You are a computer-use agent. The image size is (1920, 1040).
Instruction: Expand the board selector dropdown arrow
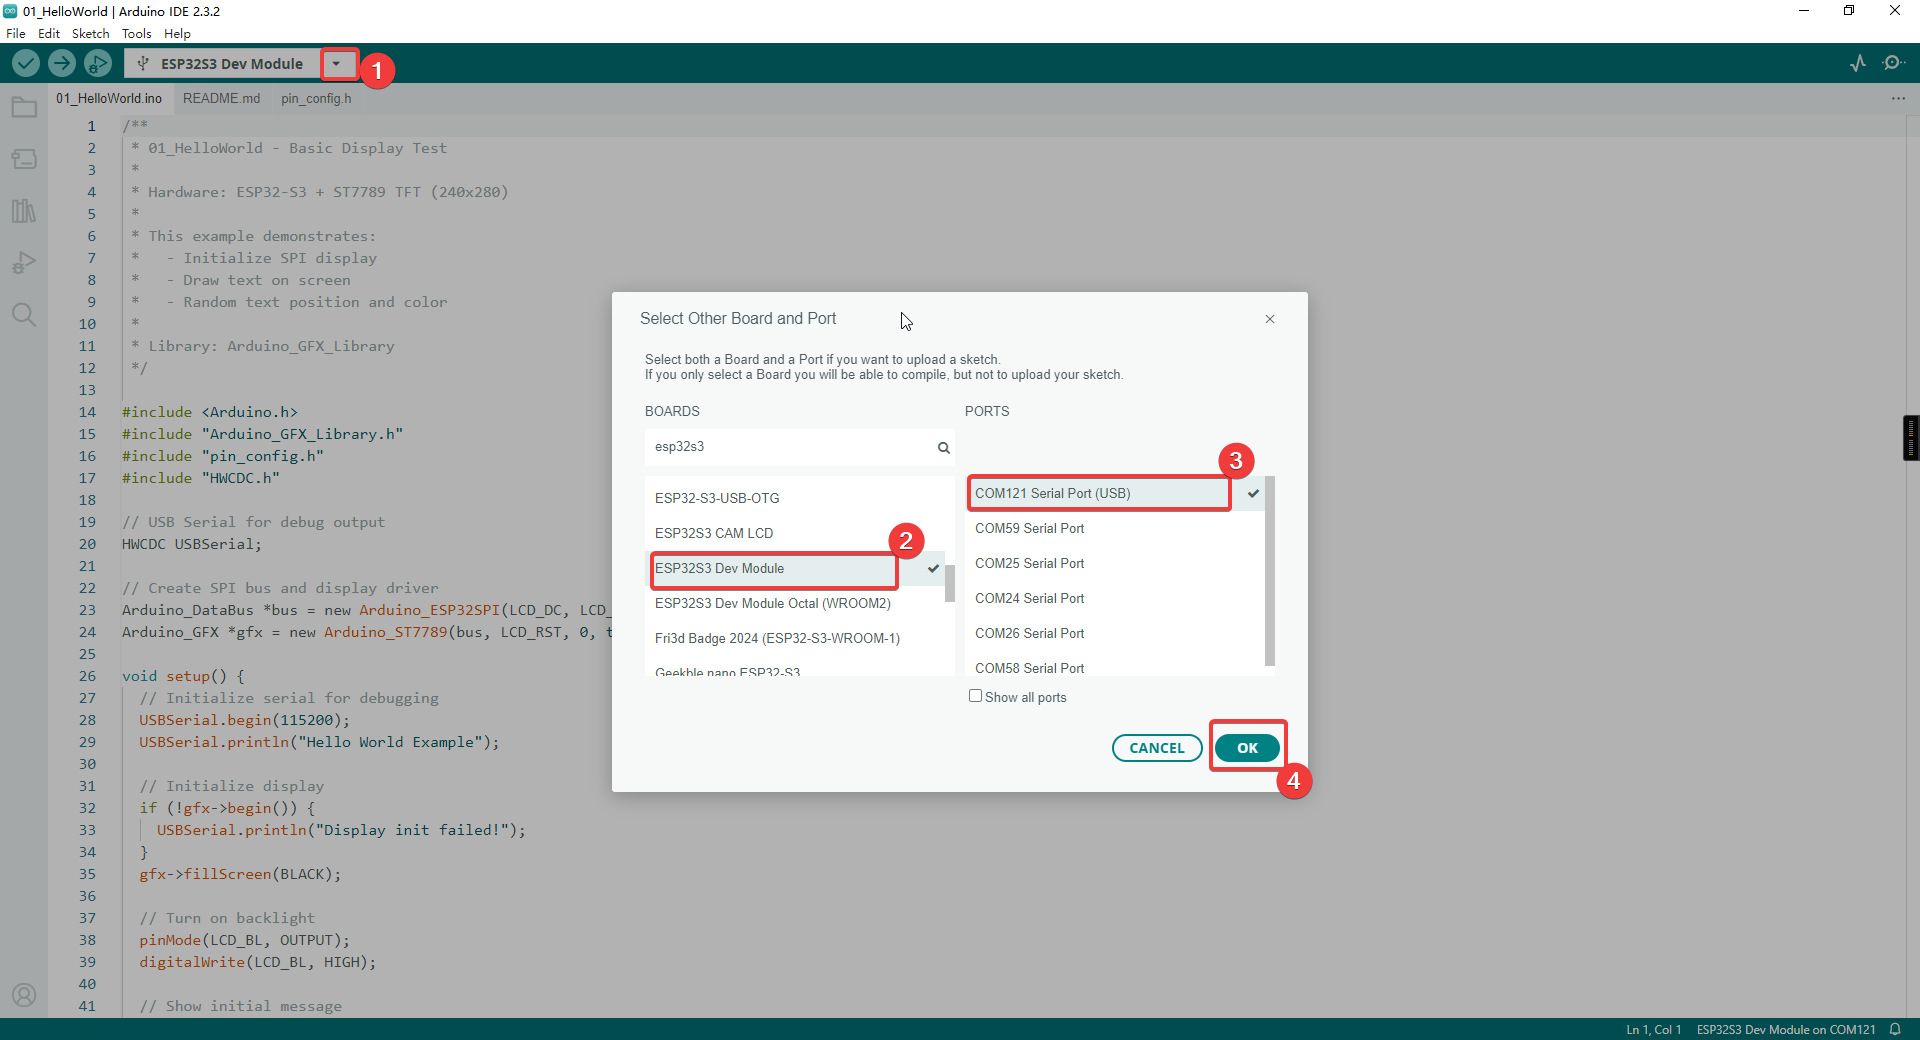pos(337,64)
